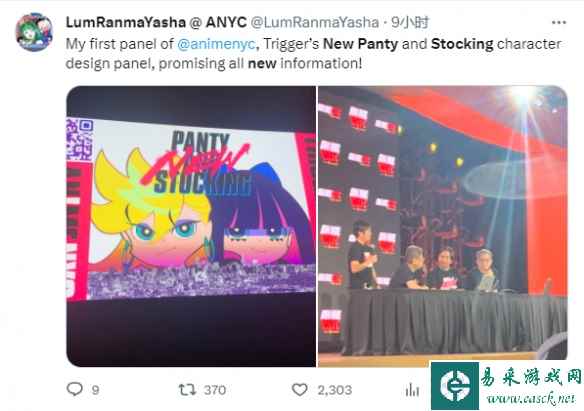Open the tweet timestamp 9小时
Screen dimensions: 584x411
pos(410,22)
